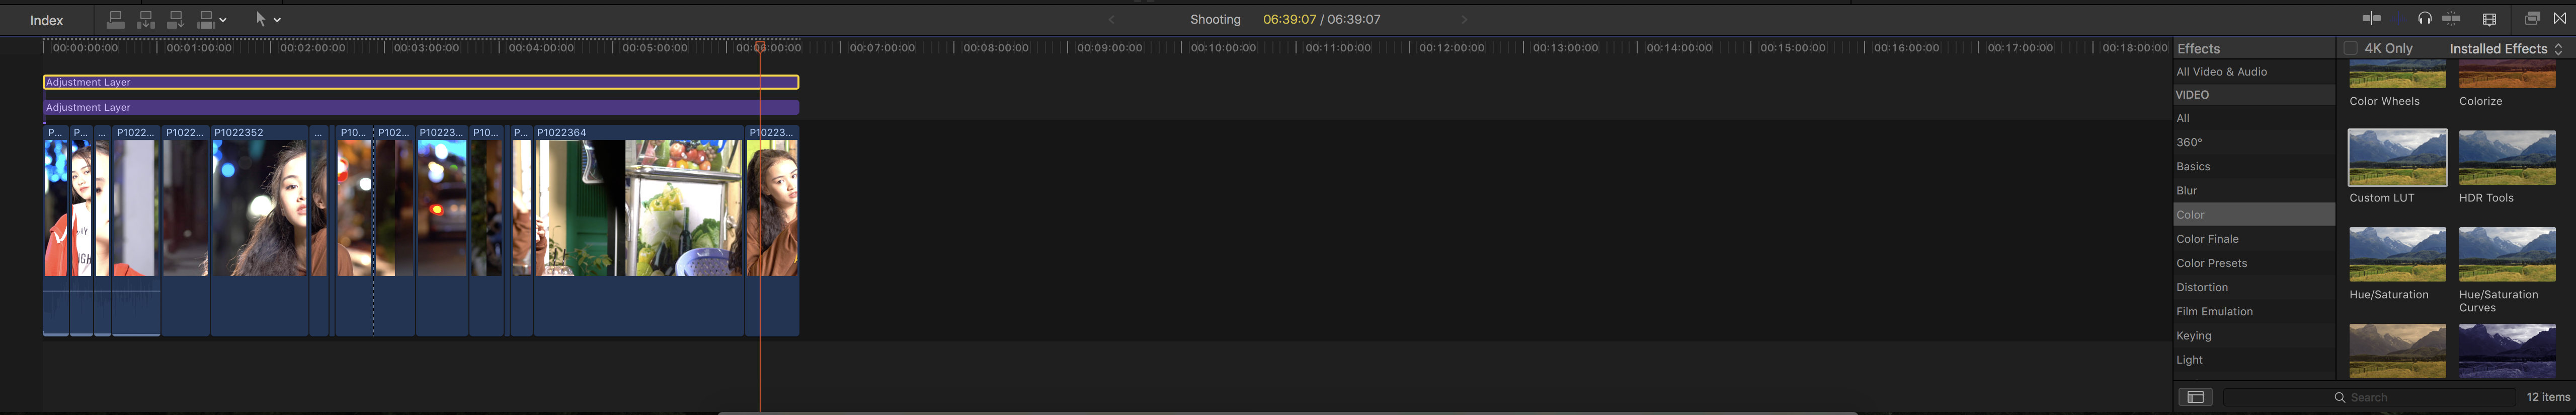Select the Custom LUT effect thumbnail
Image resolution: width=2576 pixels, height=415 pixels.
tap(2397, 157)
